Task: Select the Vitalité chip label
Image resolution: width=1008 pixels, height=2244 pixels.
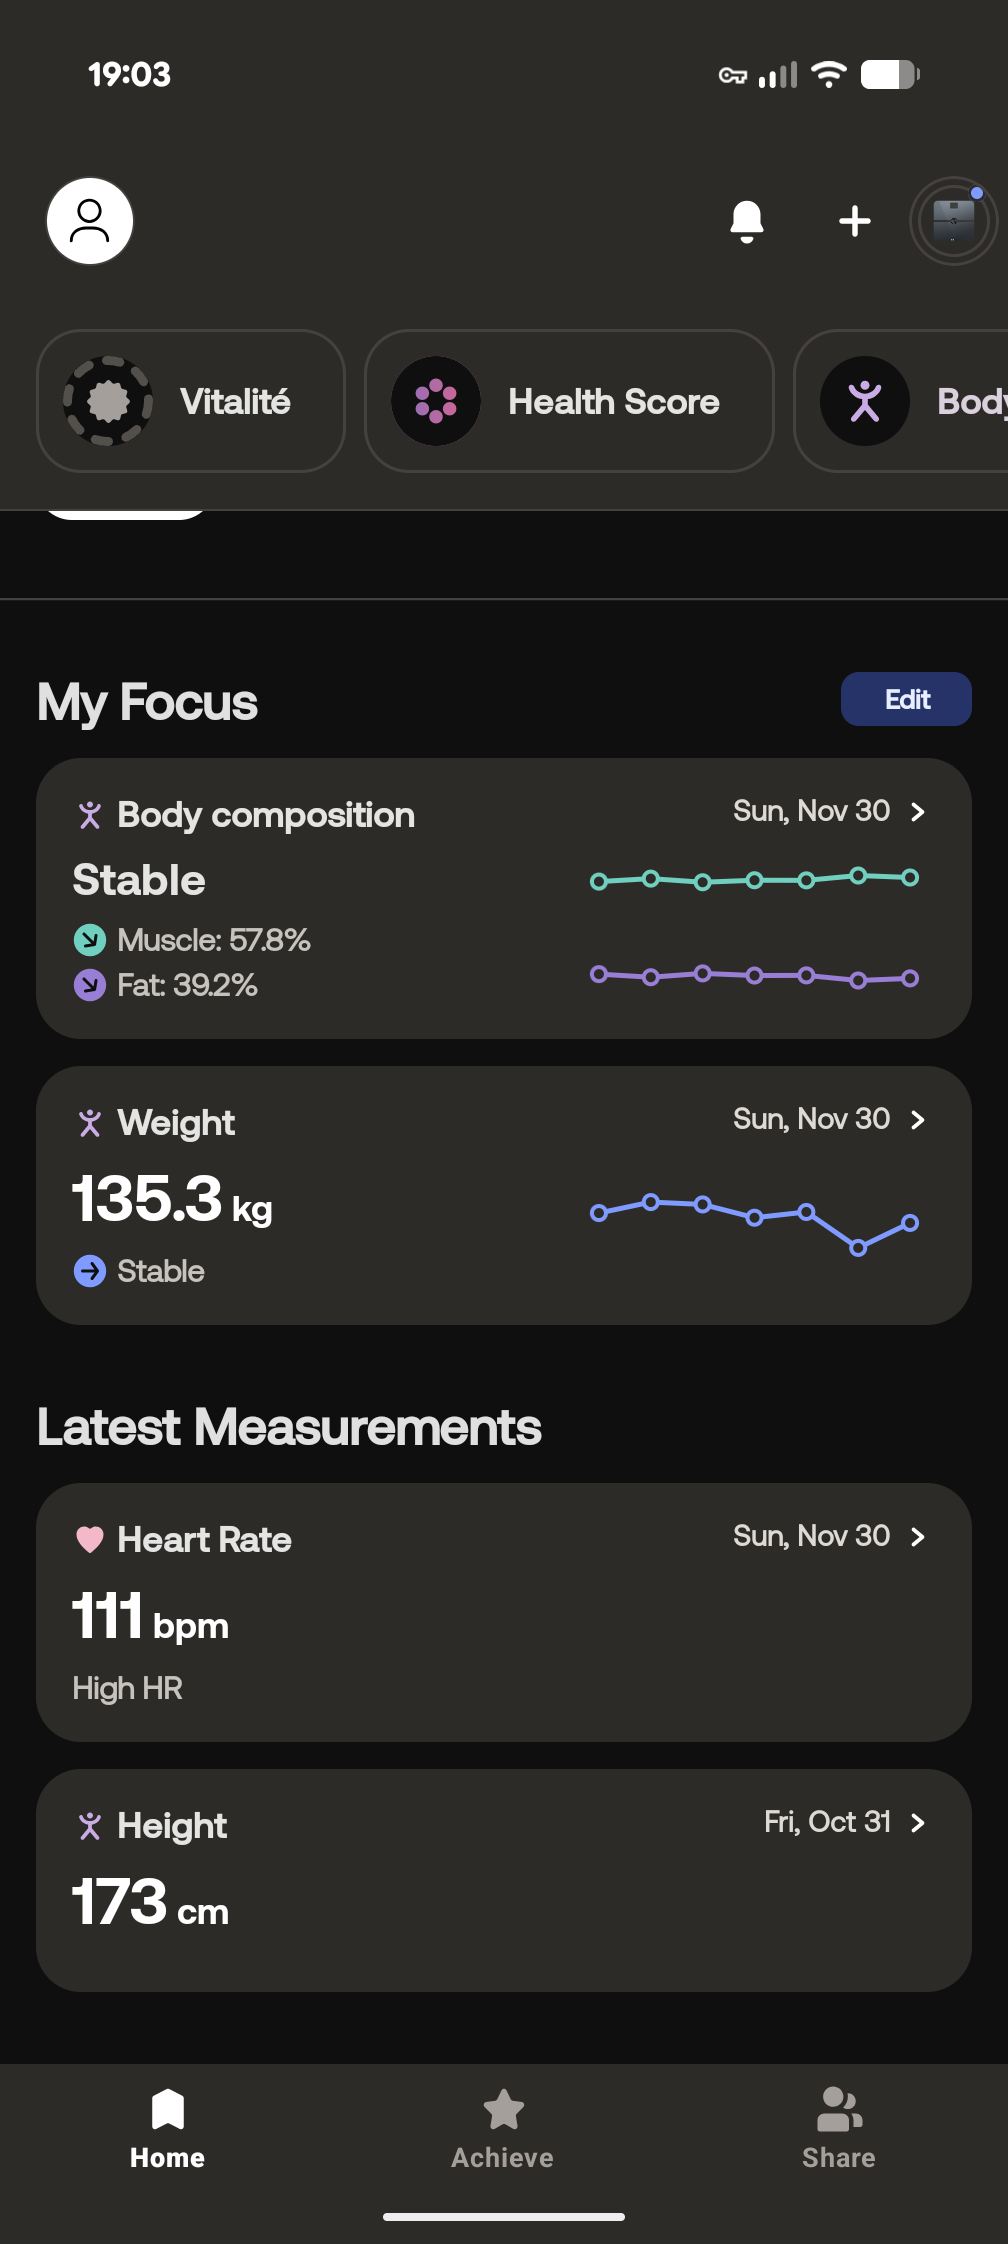Action: pyautogui.click(x=235, y=402)
